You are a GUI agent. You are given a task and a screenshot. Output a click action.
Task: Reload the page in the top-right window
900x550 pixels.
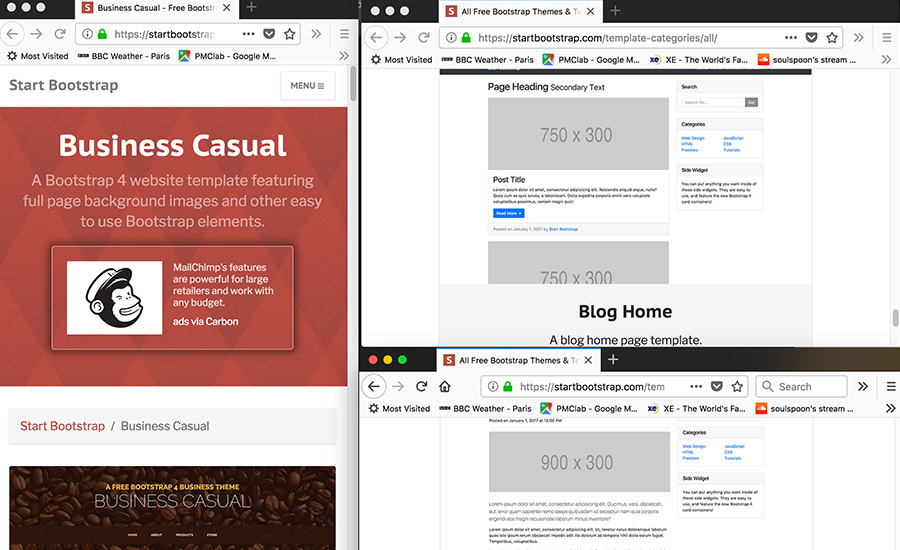tap(424, 37)
